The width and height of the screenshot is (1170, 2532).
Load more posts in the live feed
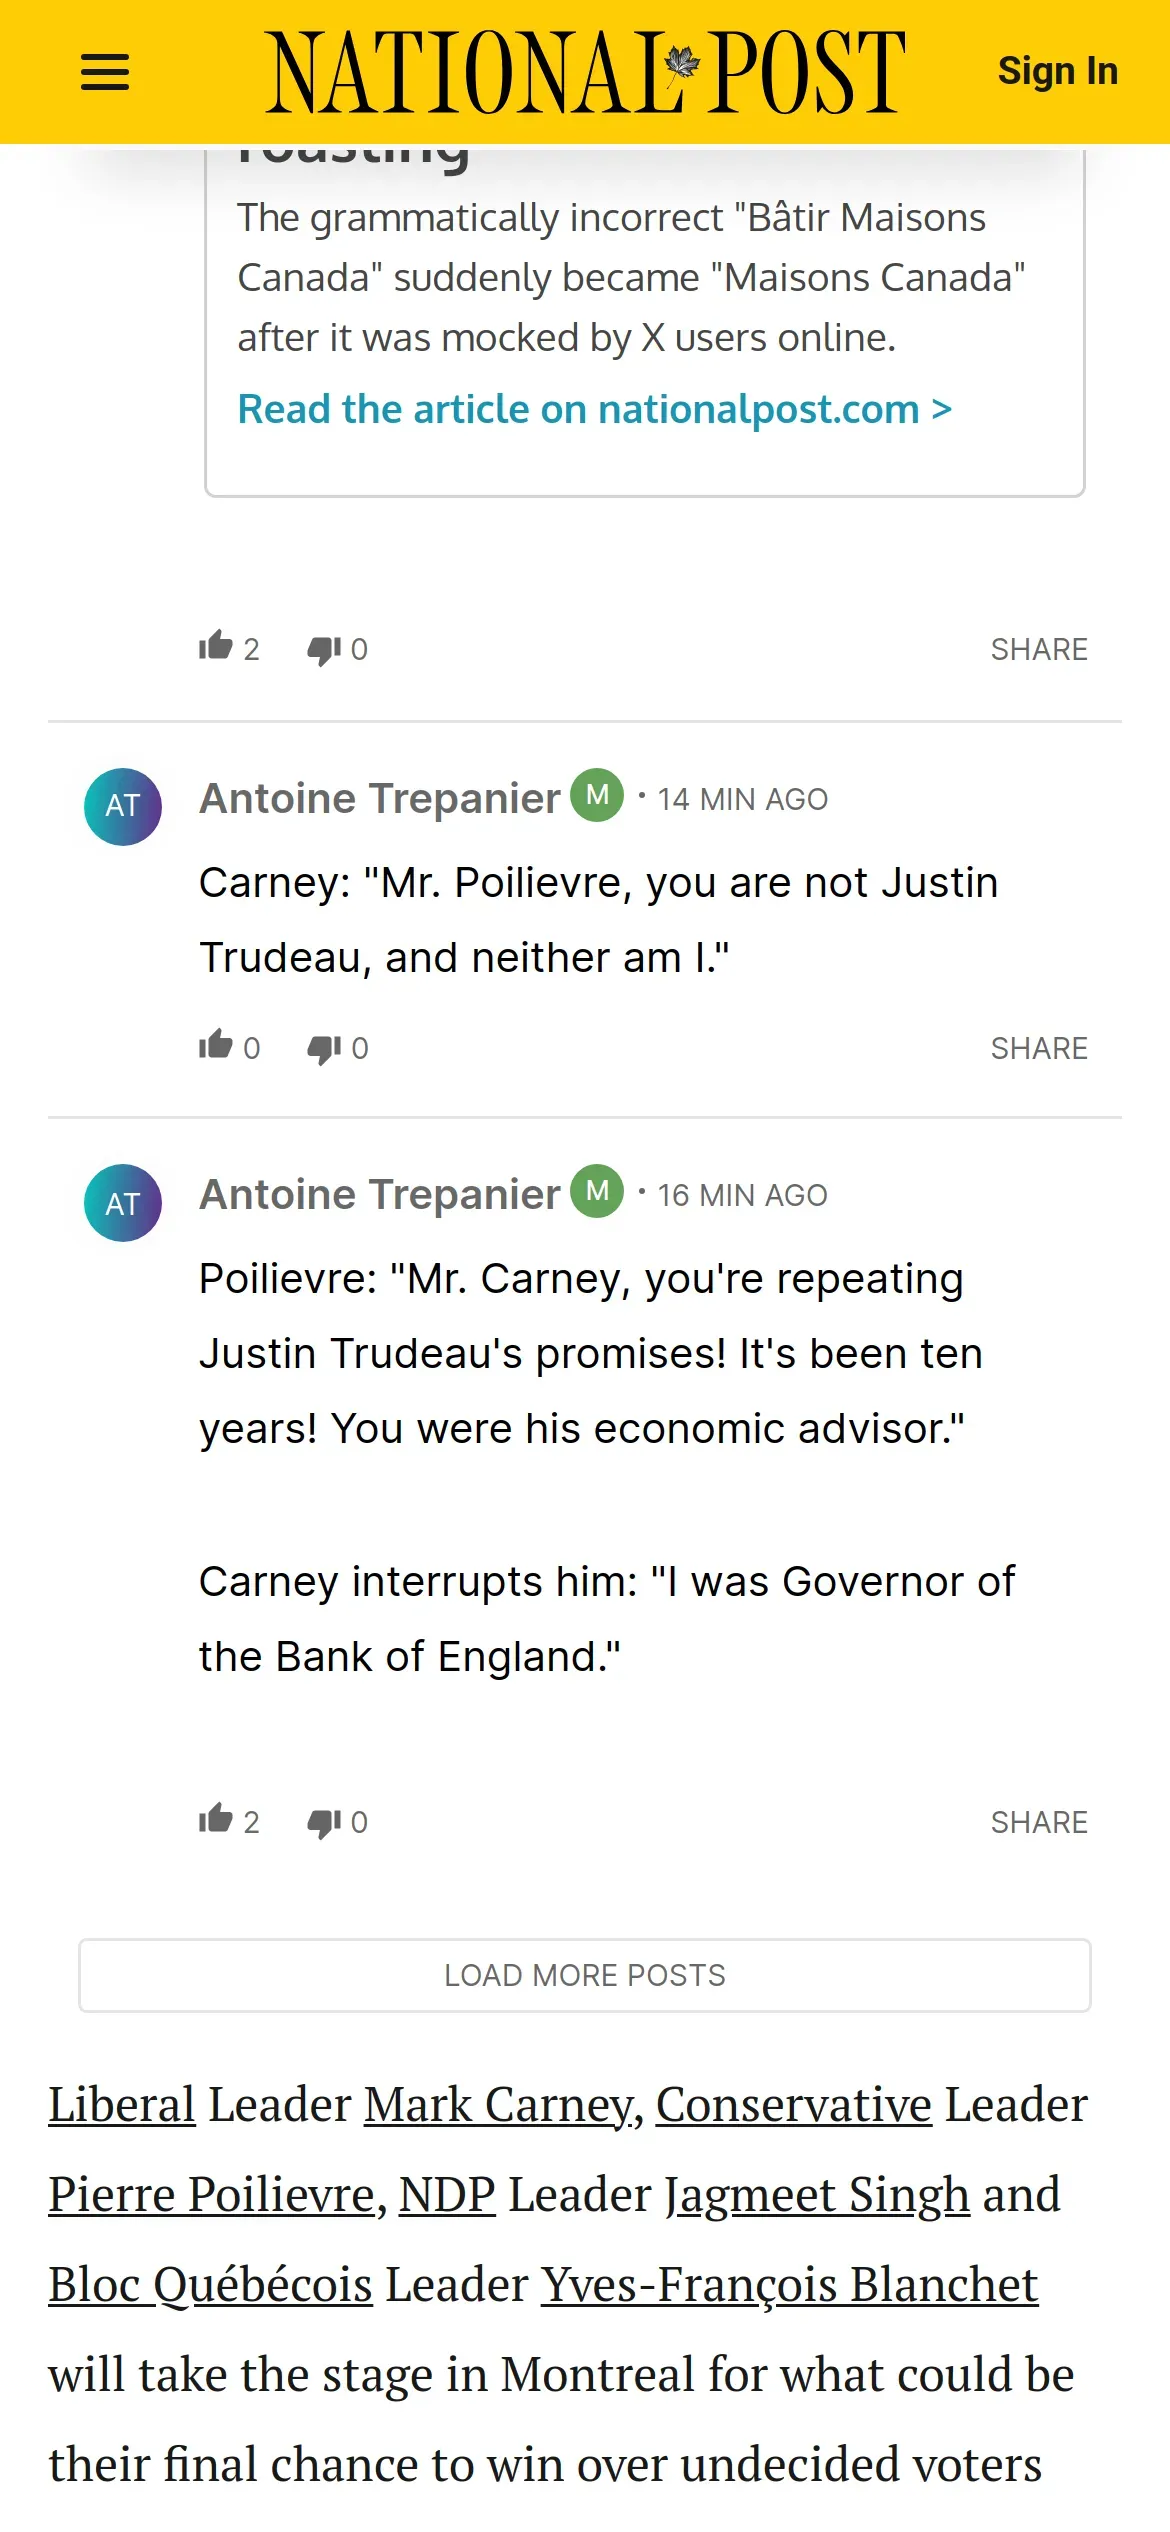(x=585, y=1975)
